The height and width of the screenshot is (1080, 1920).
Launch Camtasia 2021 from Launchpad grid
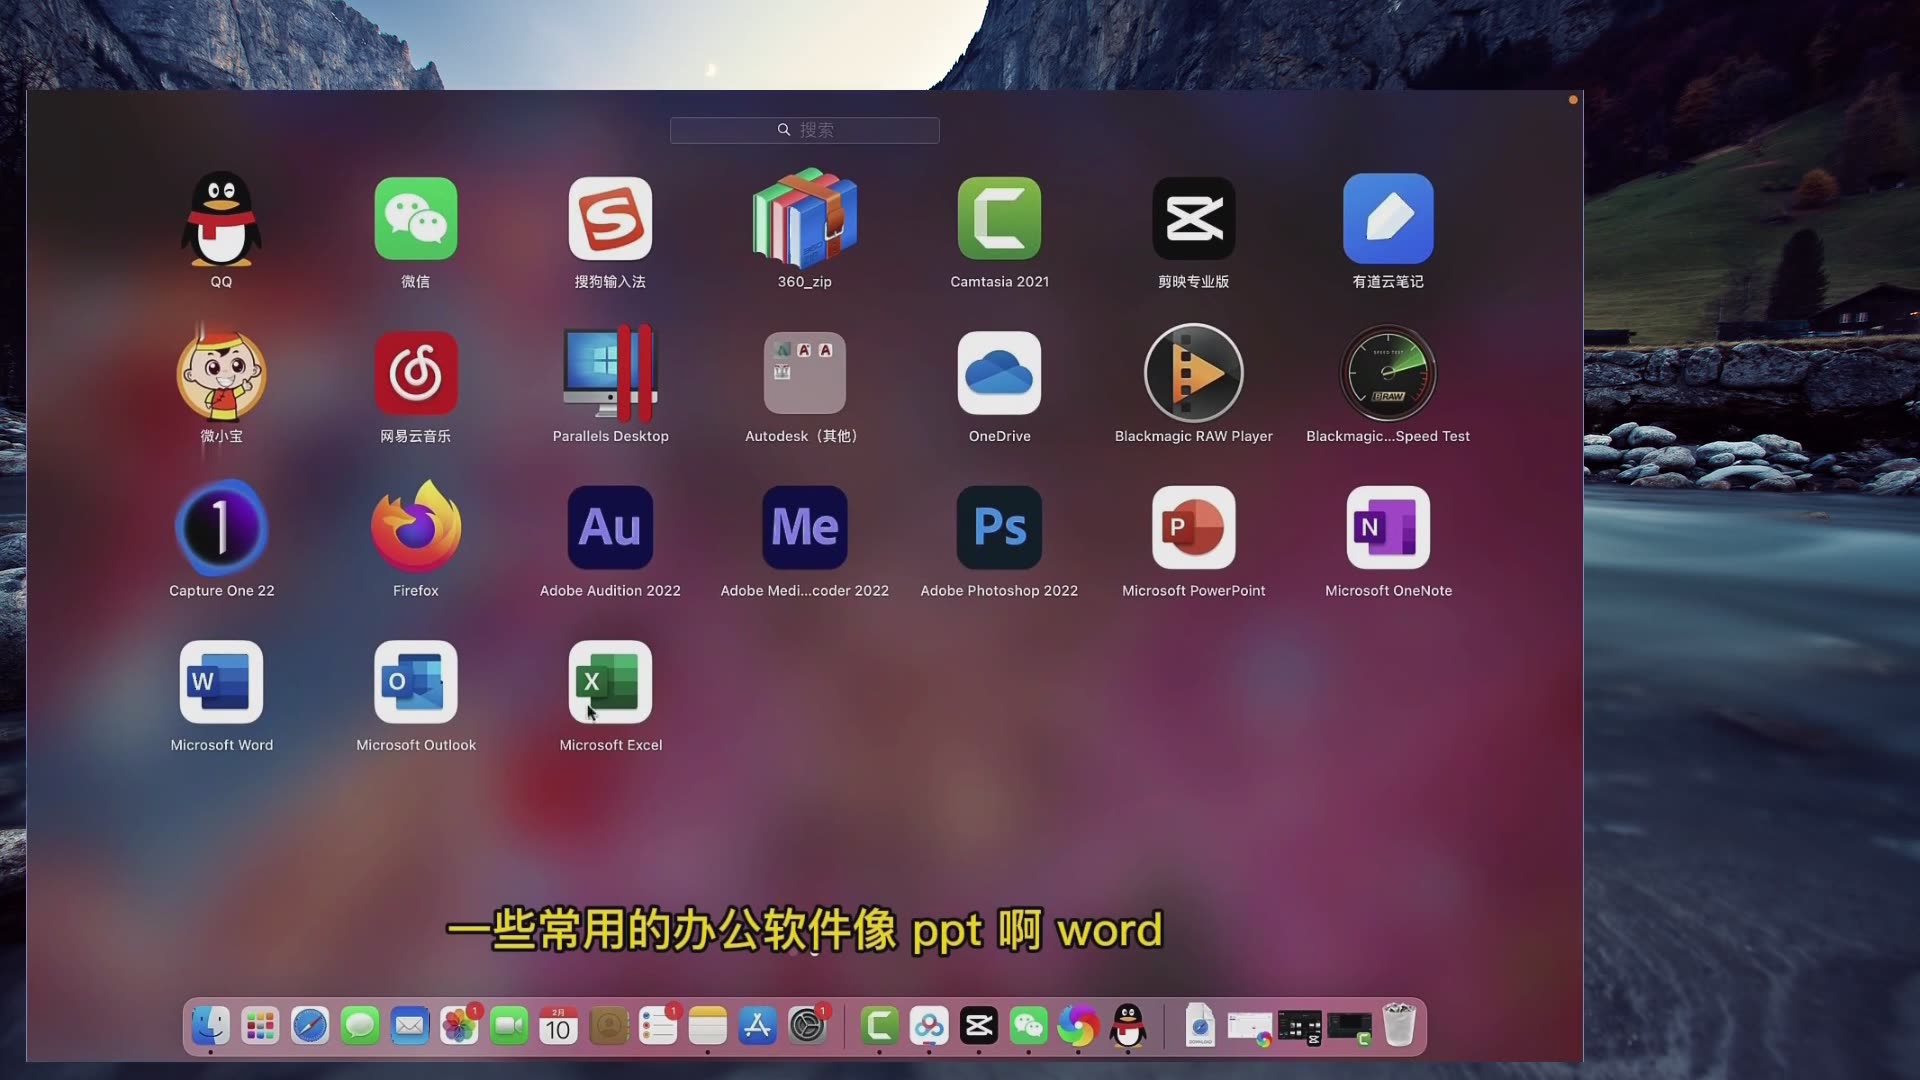[x=999, y=219]
